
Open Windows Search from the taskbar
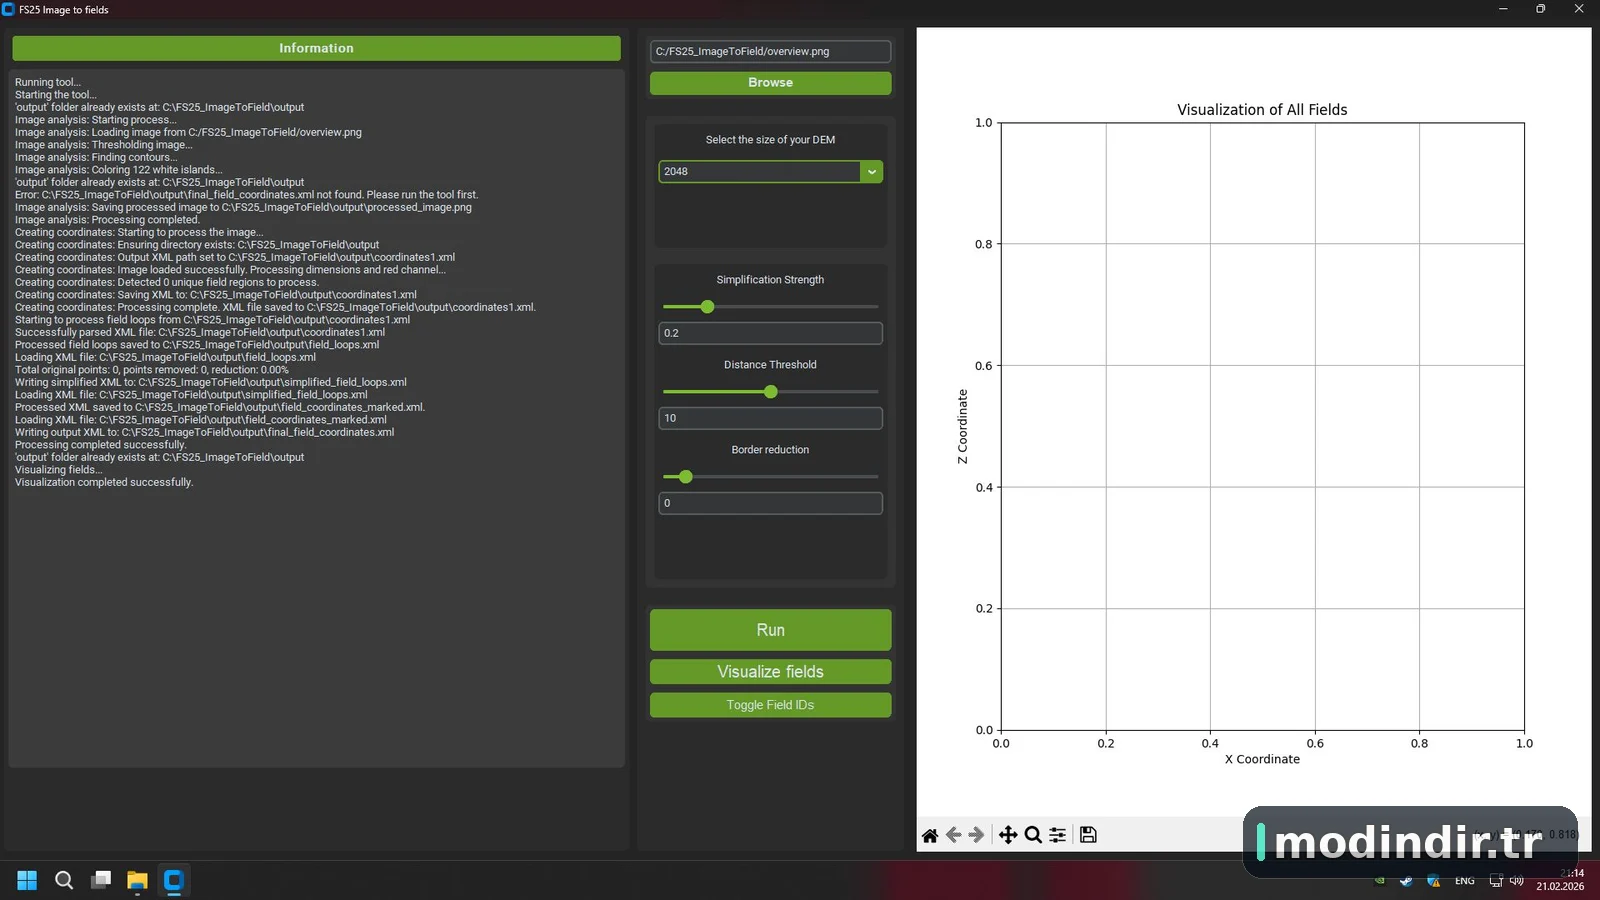pos(64,880)
